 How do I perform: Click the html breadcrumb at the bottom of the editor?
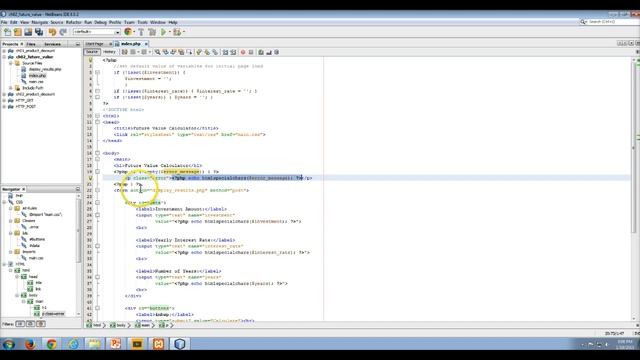[x=97, y=325]
